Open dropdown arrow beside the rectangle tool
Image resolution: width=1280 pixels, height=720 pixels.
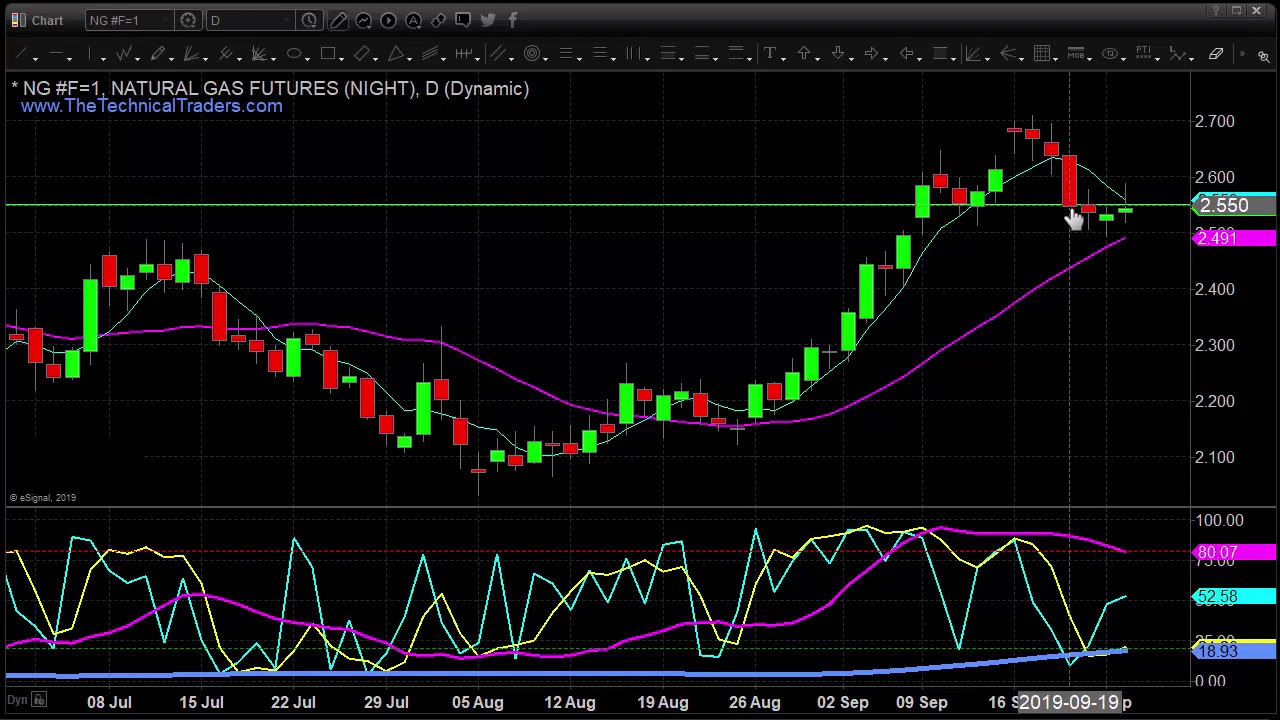point(341,59)
